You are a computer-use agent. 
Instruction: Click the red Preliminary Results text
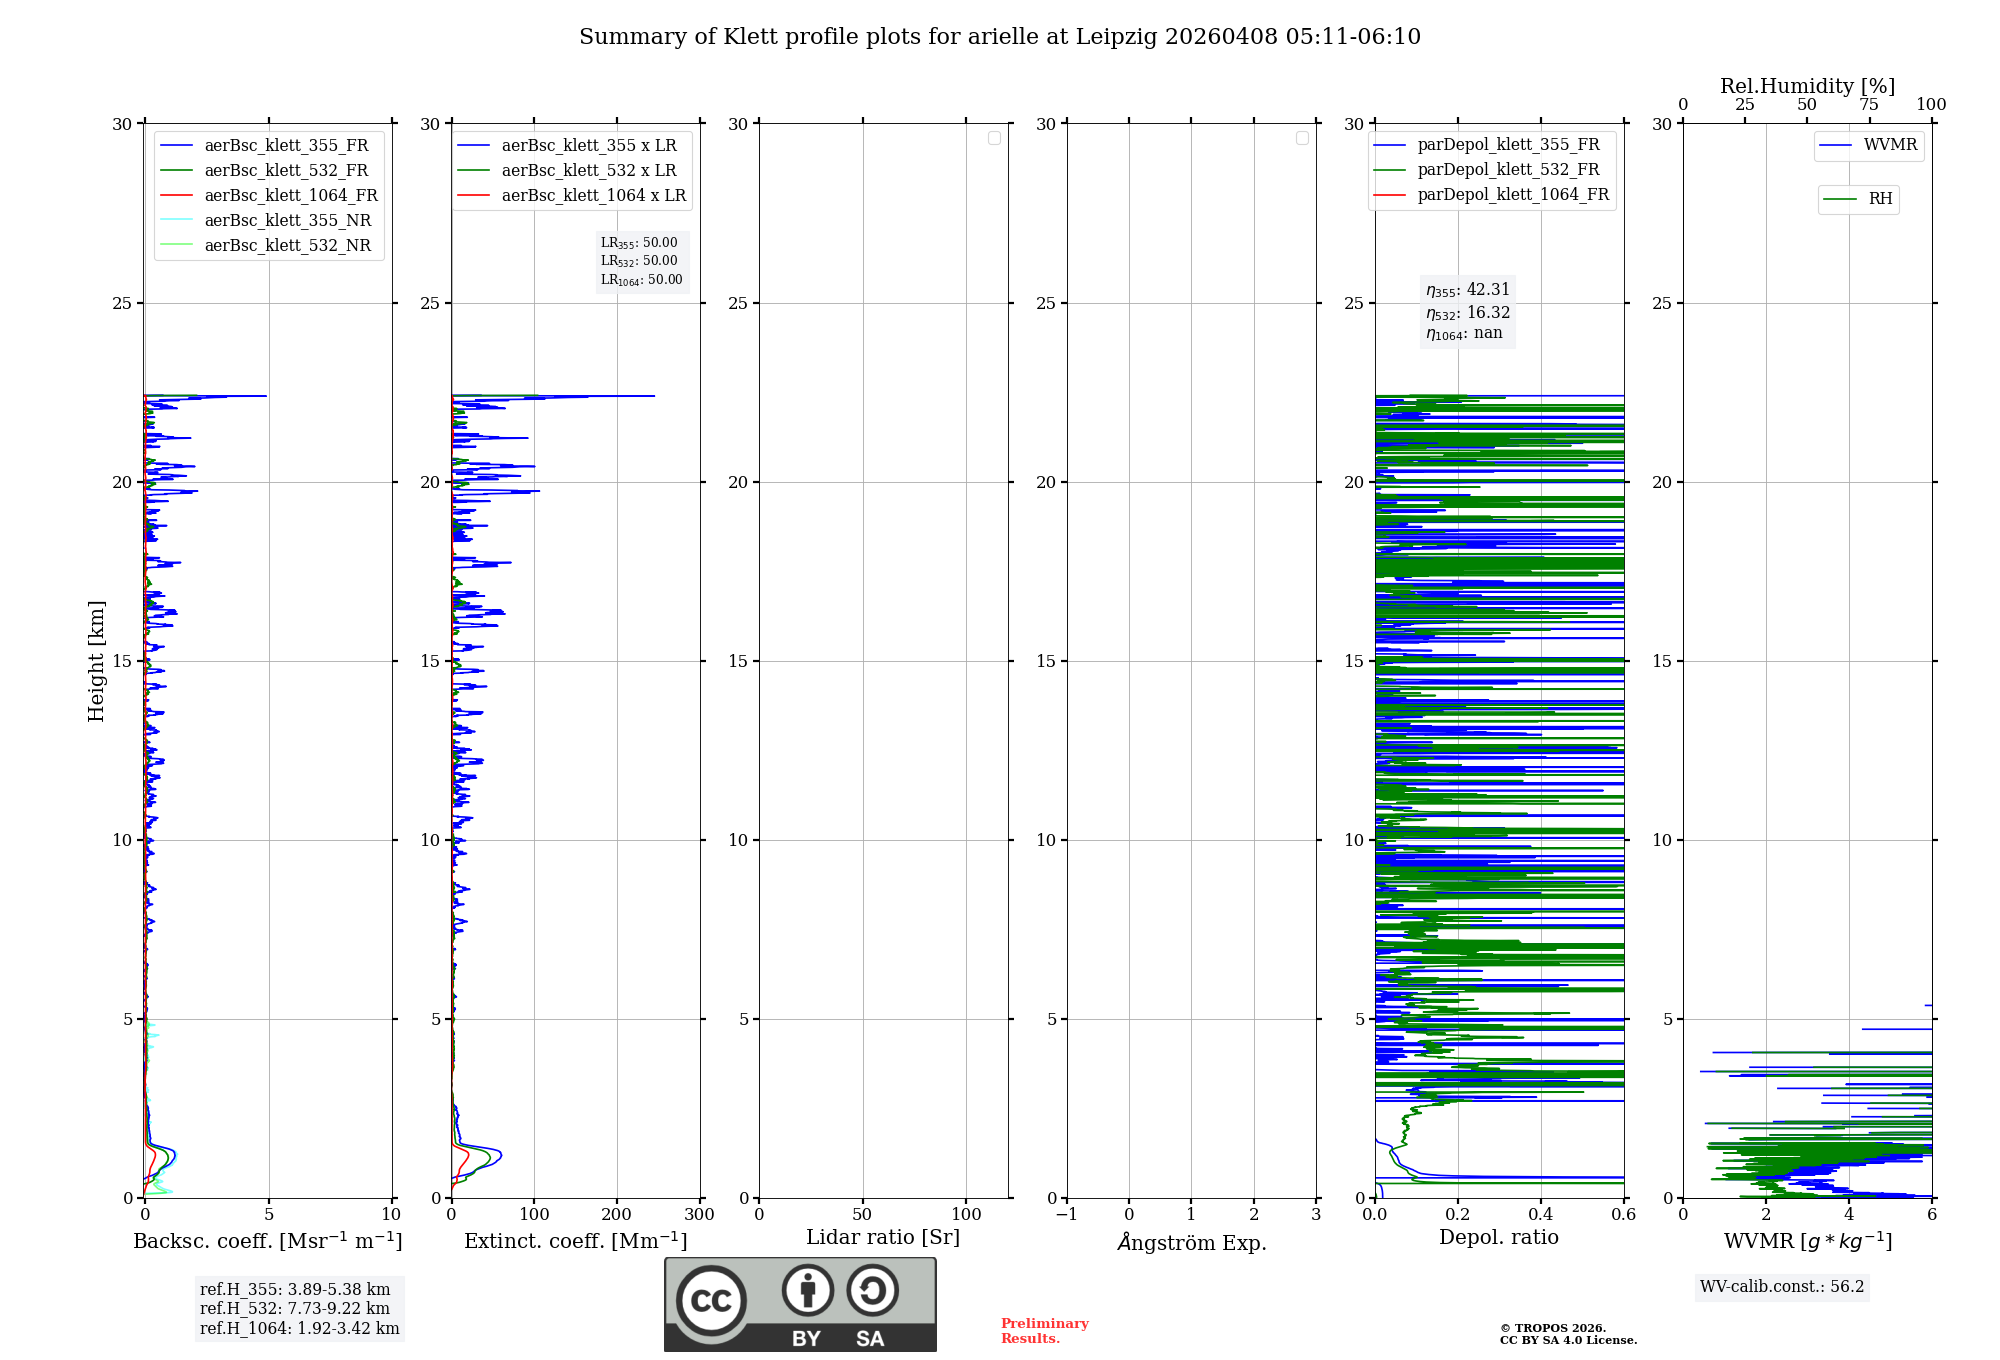1044,1331
